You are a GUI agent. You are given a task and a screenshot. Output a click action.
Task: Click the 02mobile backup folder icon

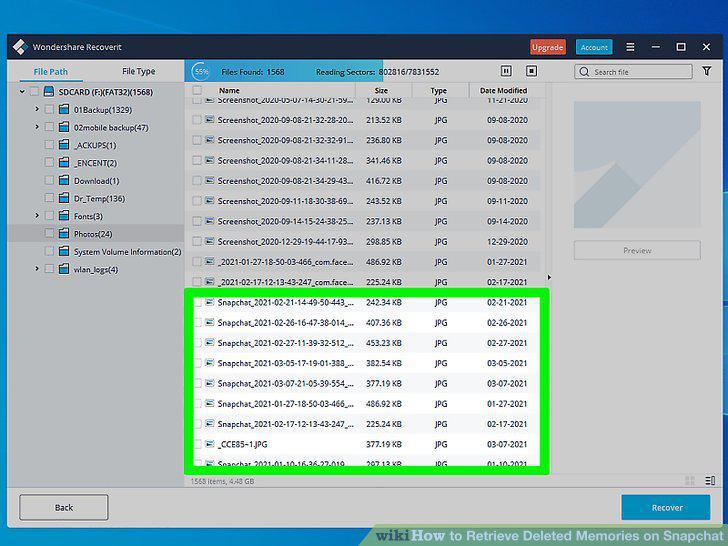coord(64,127)
